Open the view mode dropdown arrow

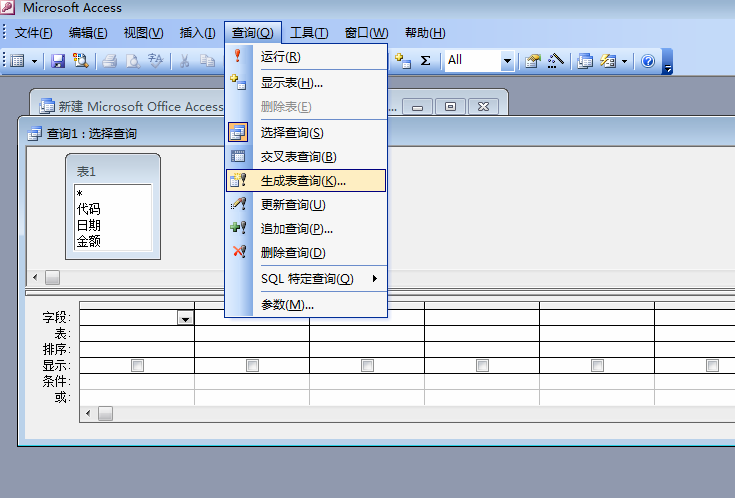click(x=34, y=61)
